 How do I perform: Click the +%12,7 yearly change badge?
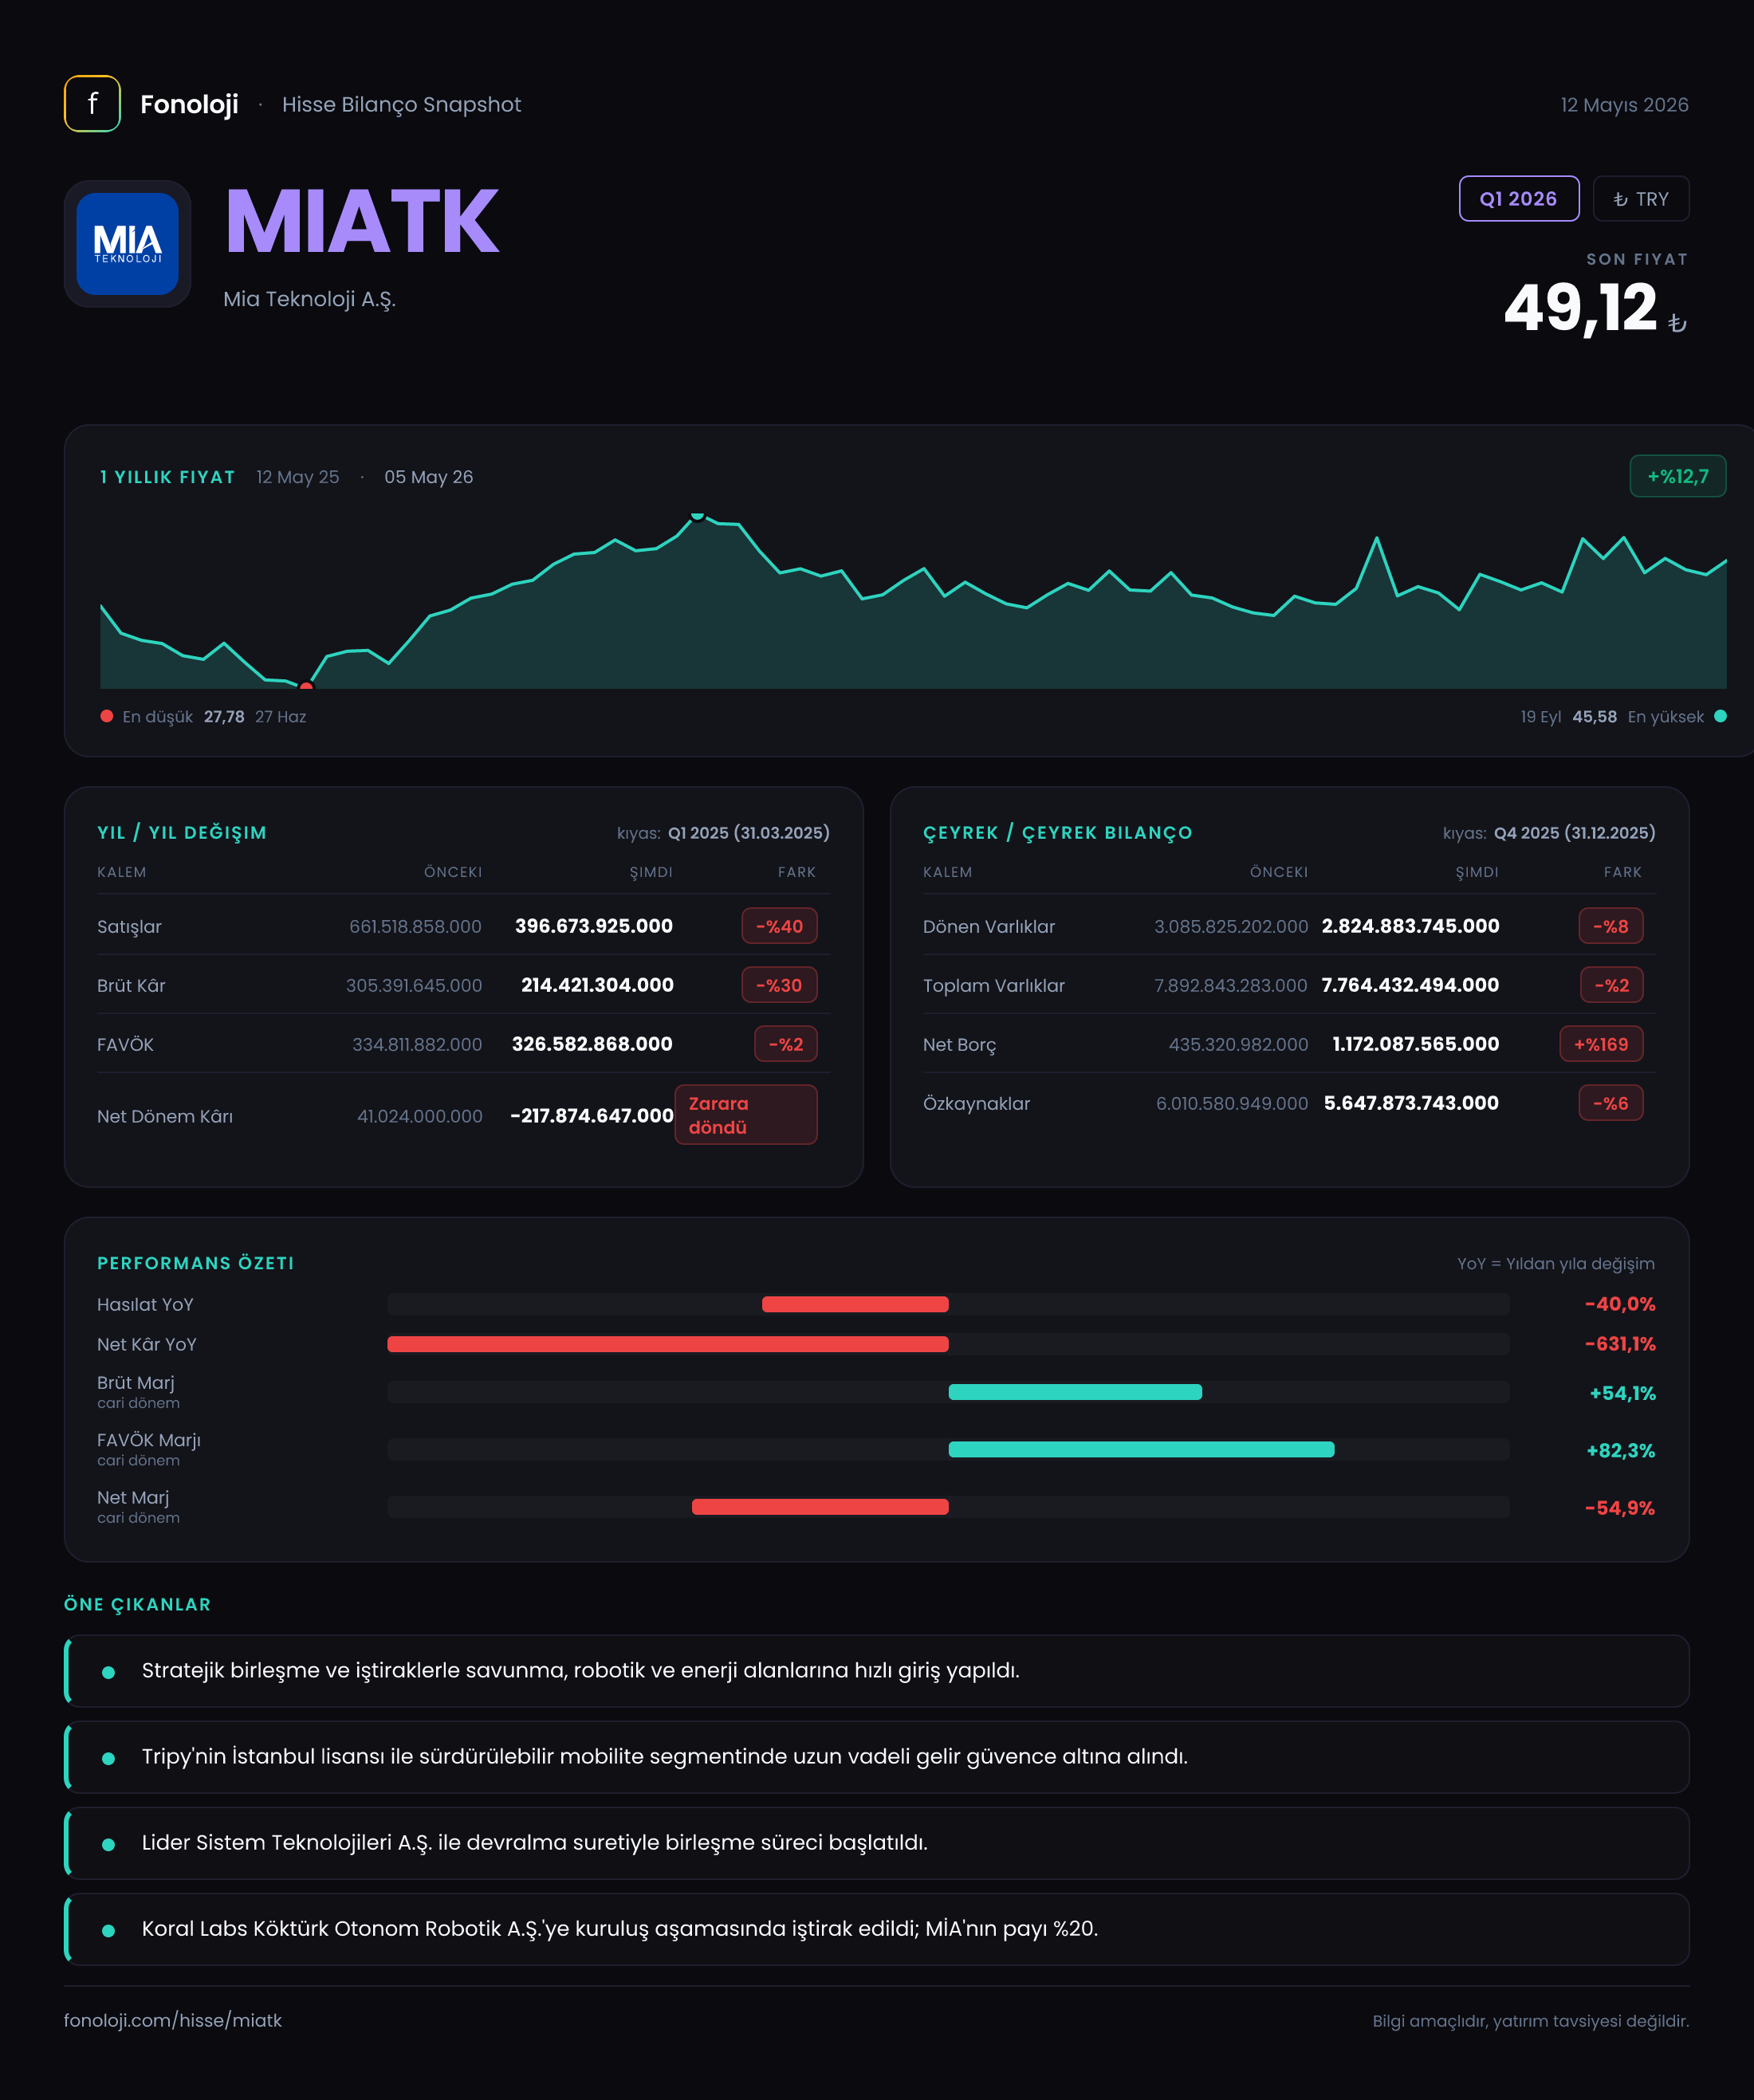[x=1677, y=477]
